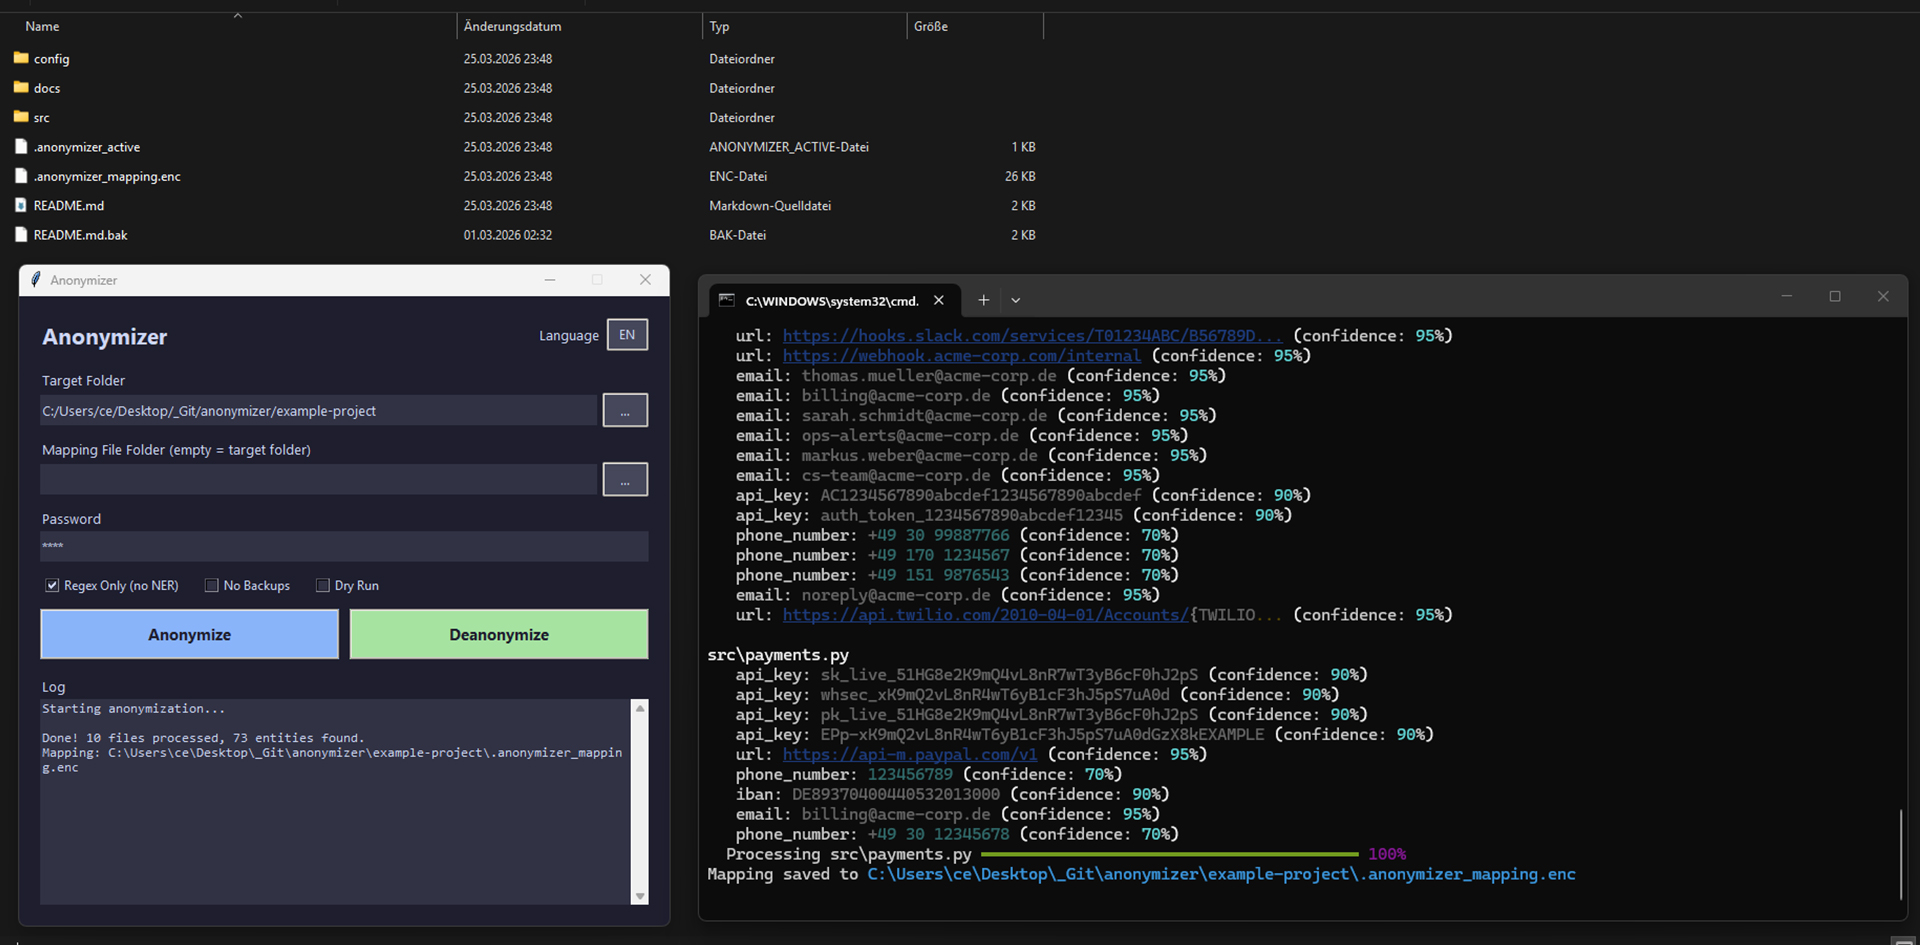Select the .anonymizer_mapping.enc file icon
This screenshot has height=945, width=1920.
point(21,176)
